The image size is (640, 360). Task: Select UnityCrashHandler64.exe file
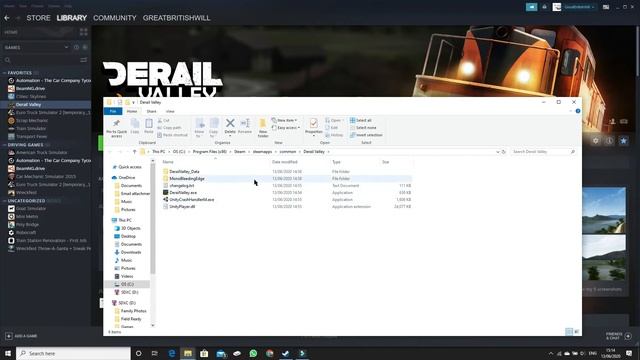pos(191,200)
